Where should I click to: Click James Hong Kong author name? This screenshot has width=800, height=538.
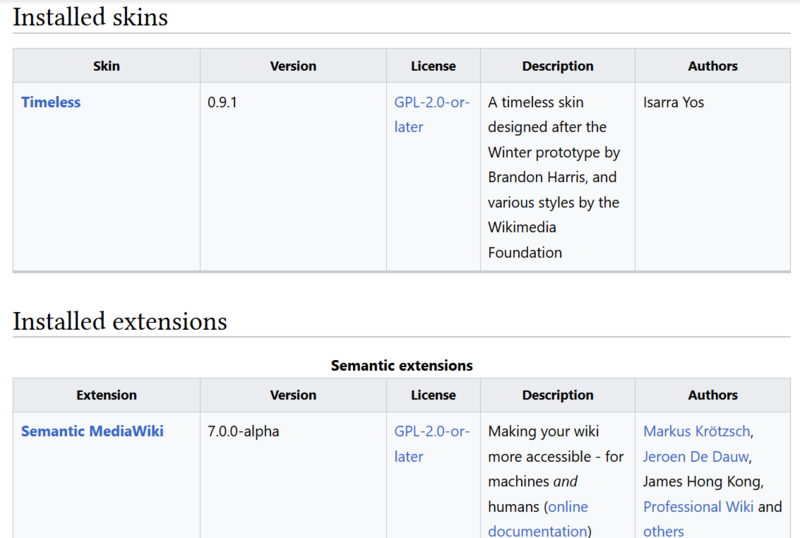click(x=703, y=481)
